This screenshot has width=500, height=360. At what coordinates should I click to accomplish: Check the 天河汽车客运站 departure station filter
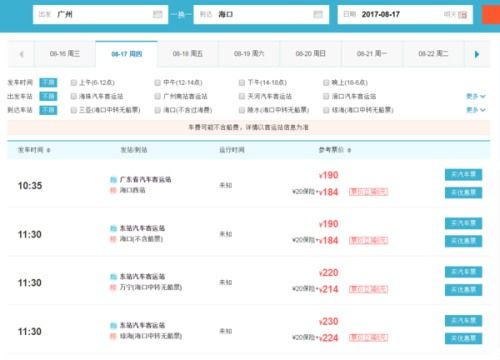coord(242,96)
